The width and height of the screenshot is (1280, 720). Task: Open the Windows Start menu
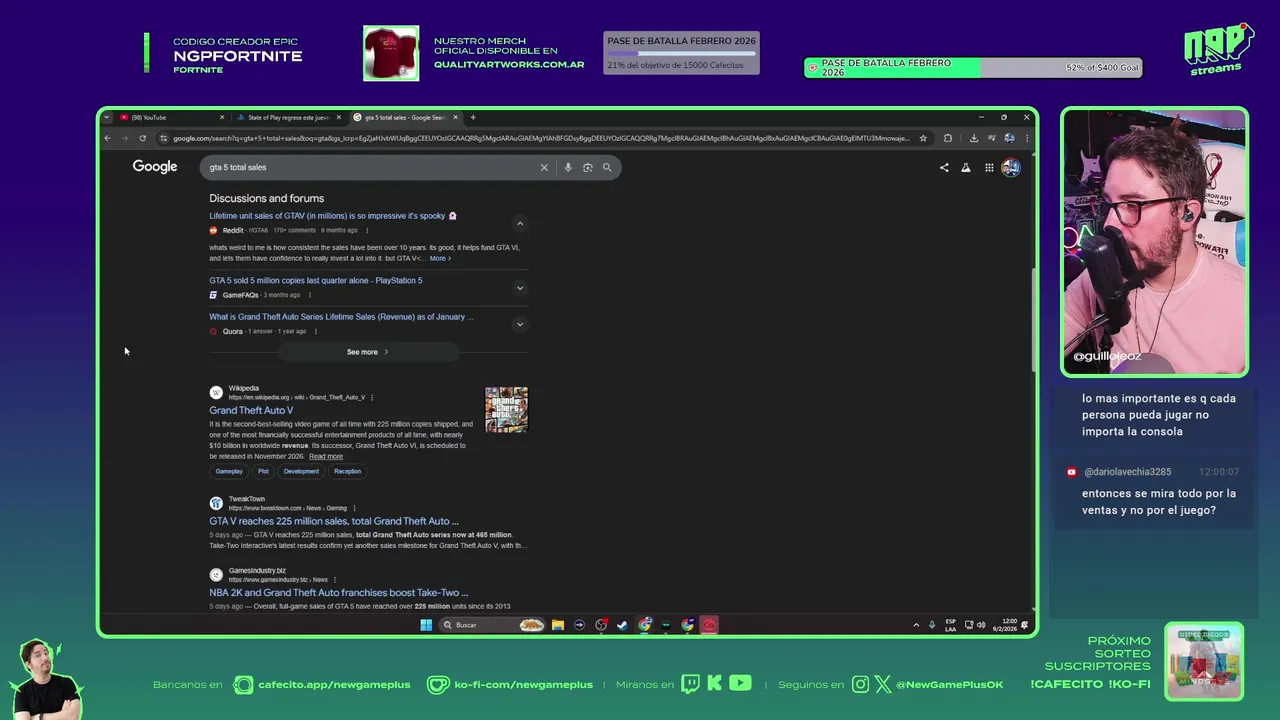(x=426, y=625)
